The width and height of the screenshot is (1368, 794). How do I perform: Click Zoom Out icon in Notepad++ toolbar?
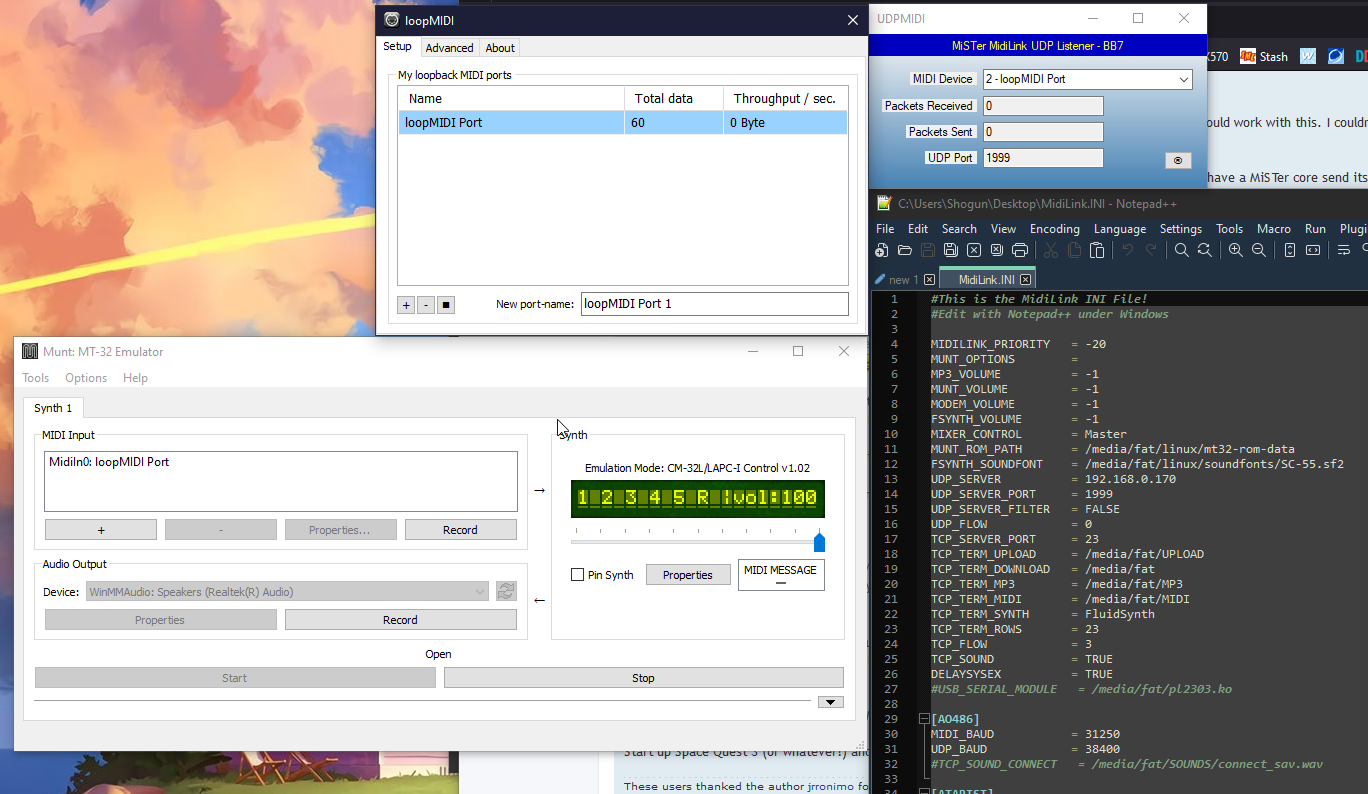point(1259,250)
